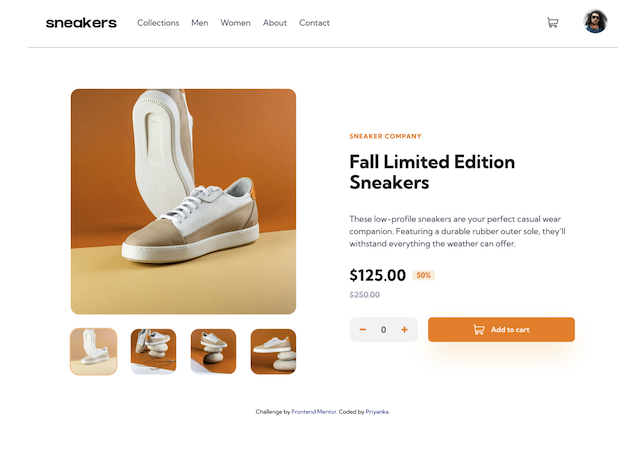Follow the Frontend Mentor link

[x=312, y=412]
